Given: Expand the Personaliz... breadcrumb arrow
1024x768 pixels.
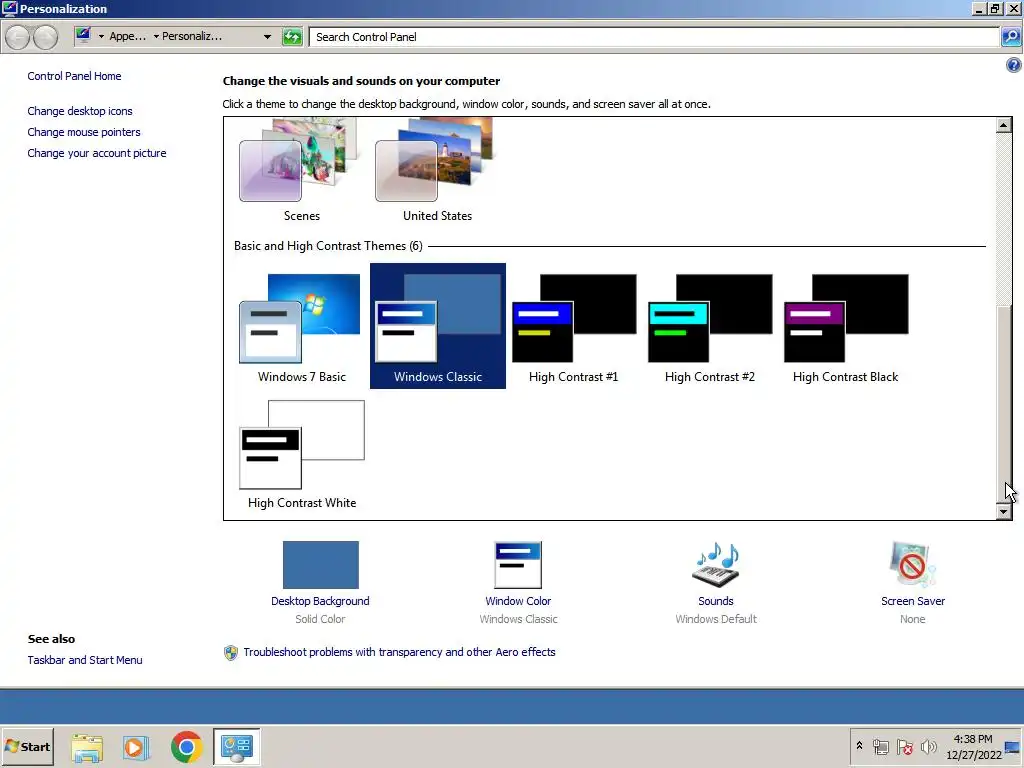Looking at the screenshot, I should coord(156,37).
